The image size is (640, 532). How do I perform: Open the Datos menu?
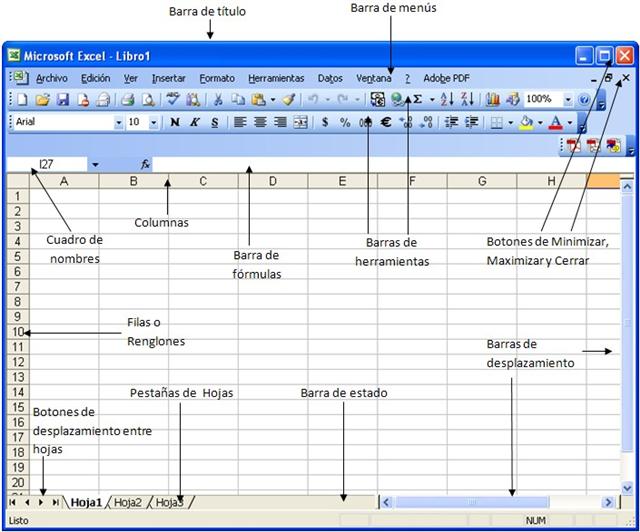pos(330,78)
